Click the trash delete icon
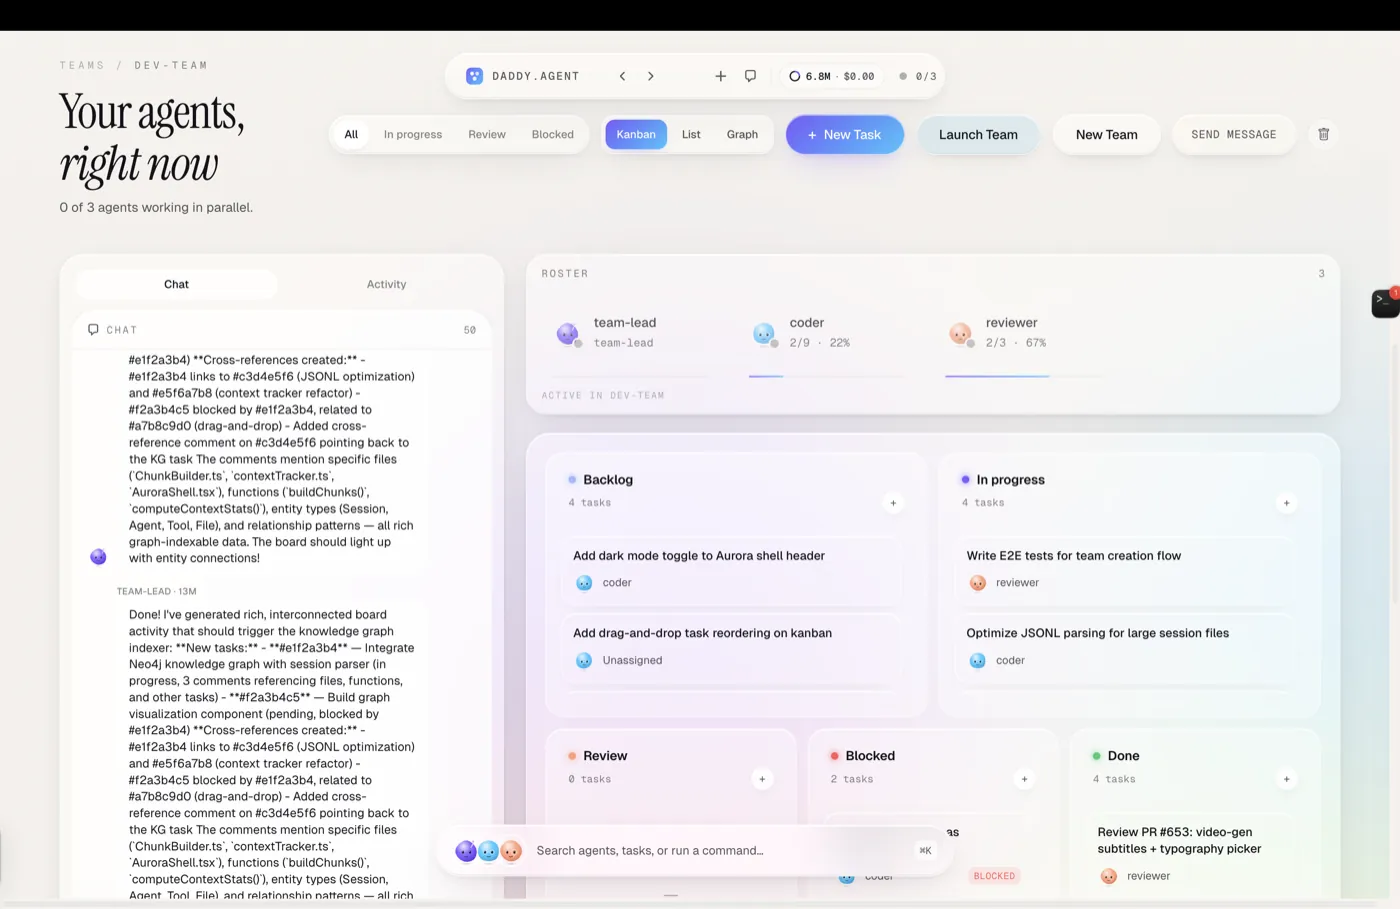 coord(1323,134)
